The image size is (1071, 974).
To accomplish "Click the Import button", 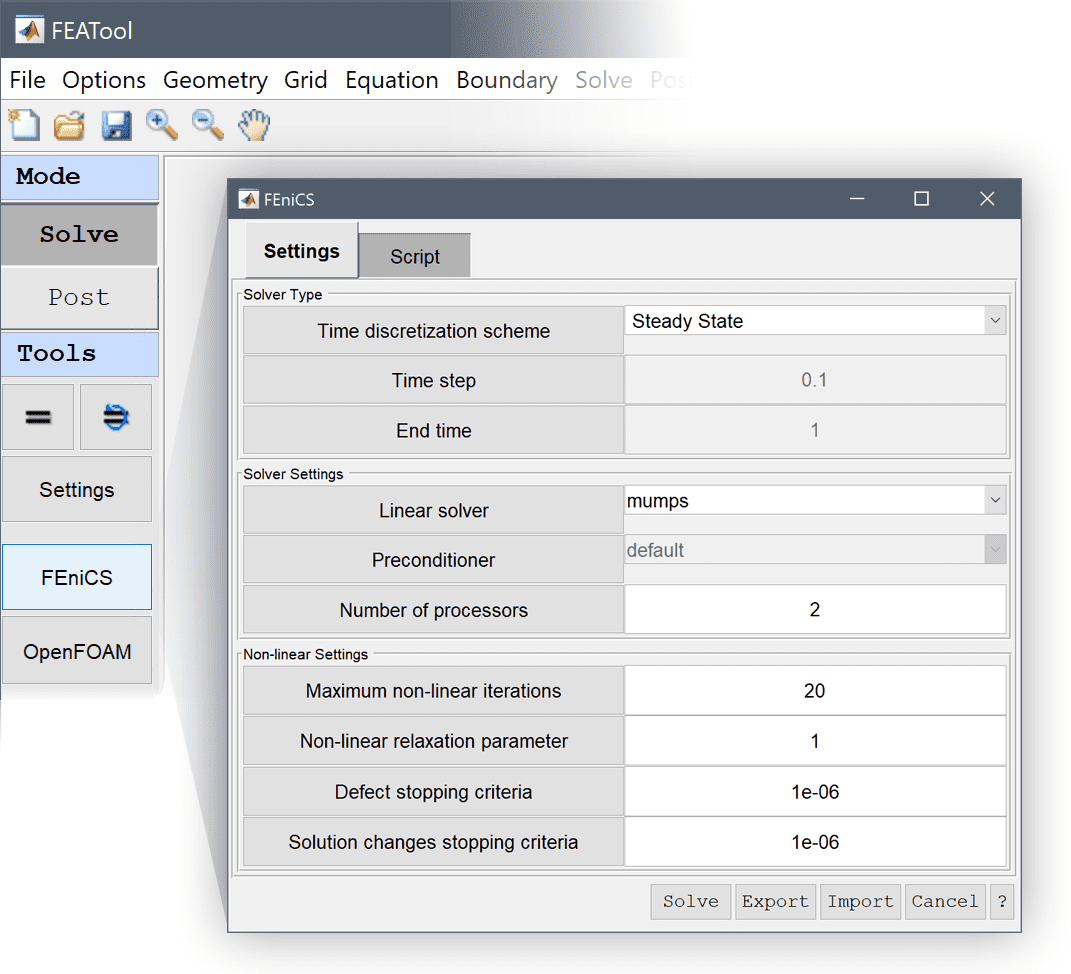I will pos(860,902).
